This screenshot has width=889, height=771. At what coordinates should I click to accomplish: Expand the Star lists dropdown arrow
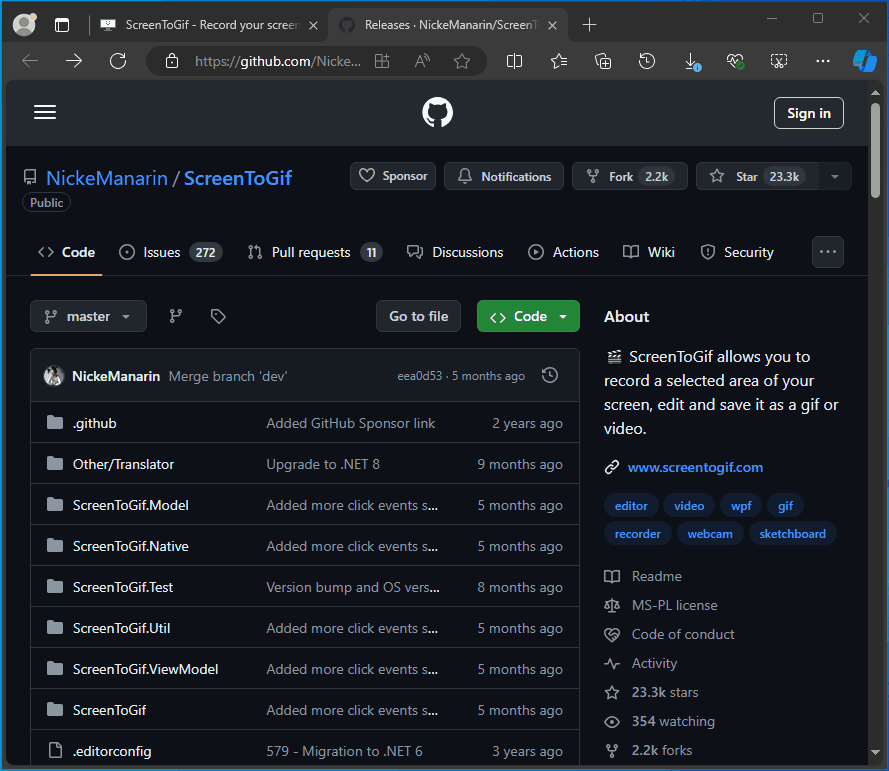(x=835, y=176)
